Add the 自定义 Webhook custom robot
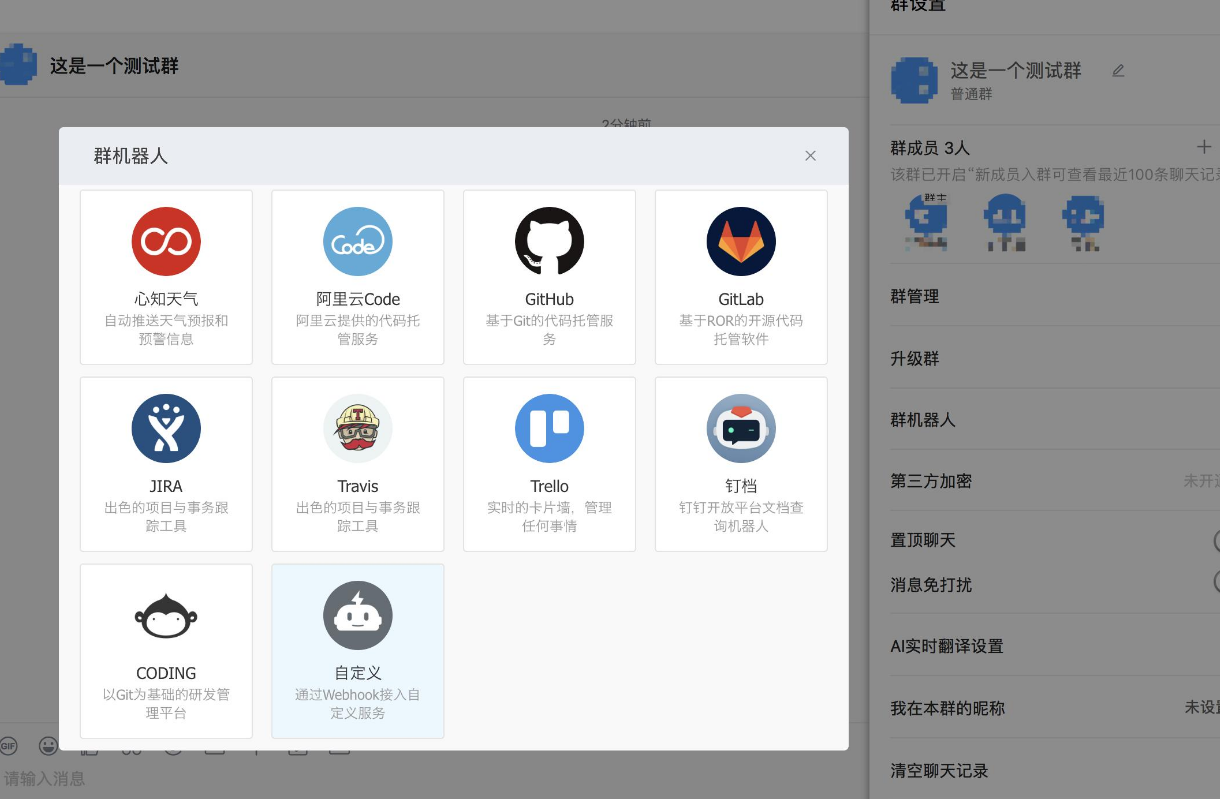This screenshot has height=799, width=1220. 358,615
